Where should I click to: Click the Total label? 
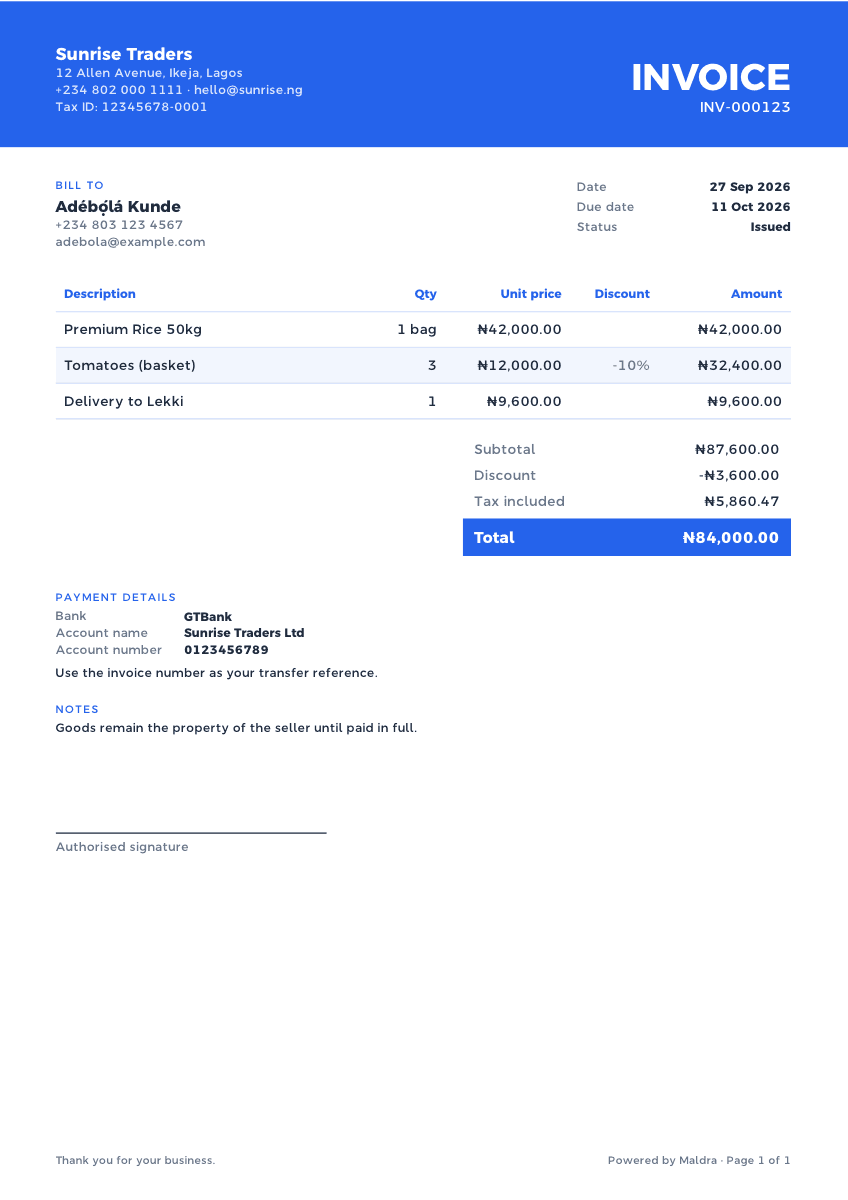tap(494, 537)
